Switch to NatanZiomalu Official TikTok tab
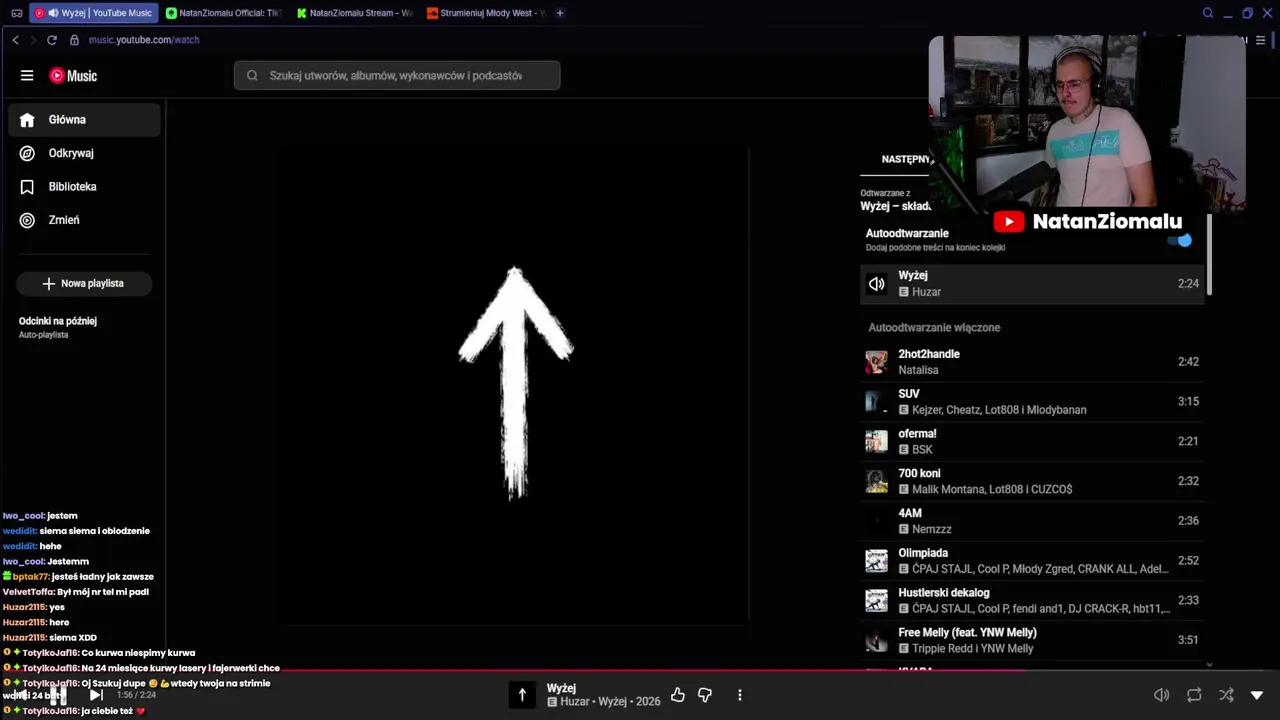 point(224,13)
